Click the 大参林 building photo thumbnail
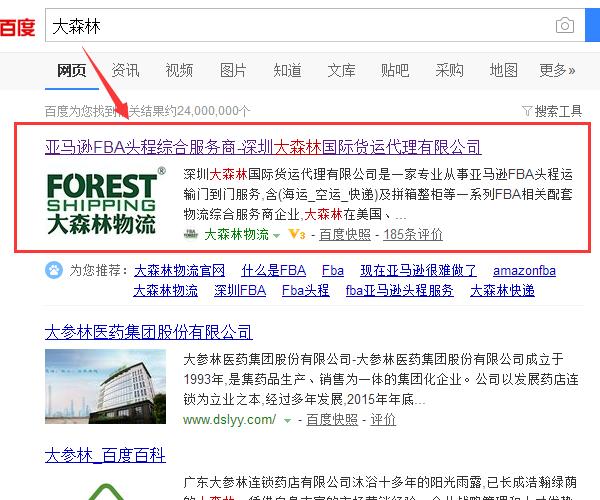The width and height of the screenshot is (600, 500). point(106,386)
